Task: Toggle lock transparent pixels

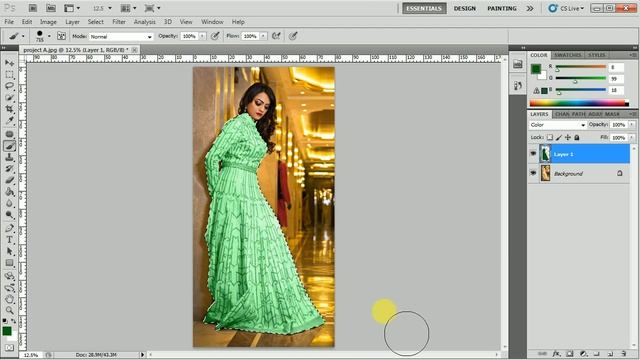Action: coord(550,138)
